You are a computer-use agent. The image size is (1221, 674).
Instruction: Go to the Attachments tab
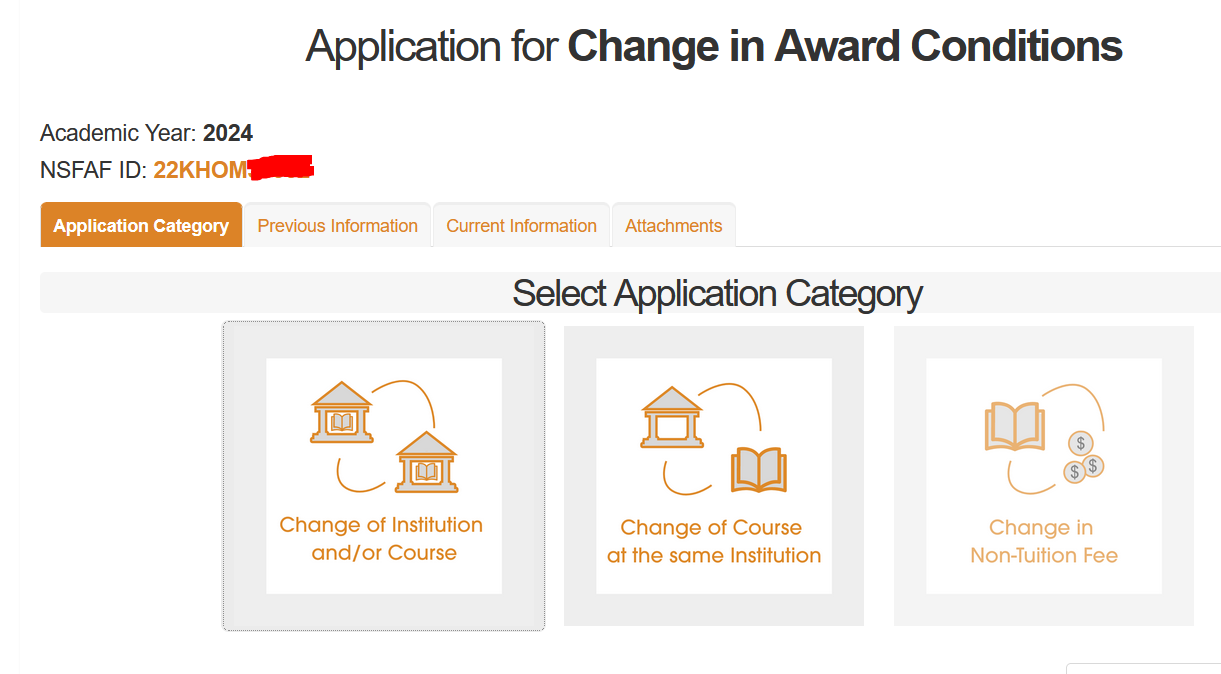pyautogui.click(x=673, y=226)
